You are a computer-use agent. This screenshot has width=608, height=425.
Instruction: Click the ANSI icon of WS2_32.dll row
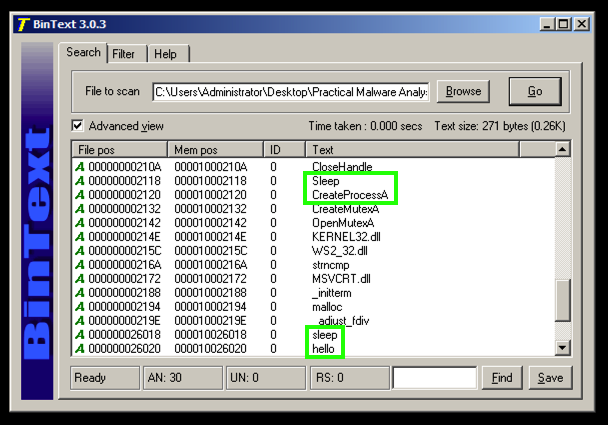(80, 251)
